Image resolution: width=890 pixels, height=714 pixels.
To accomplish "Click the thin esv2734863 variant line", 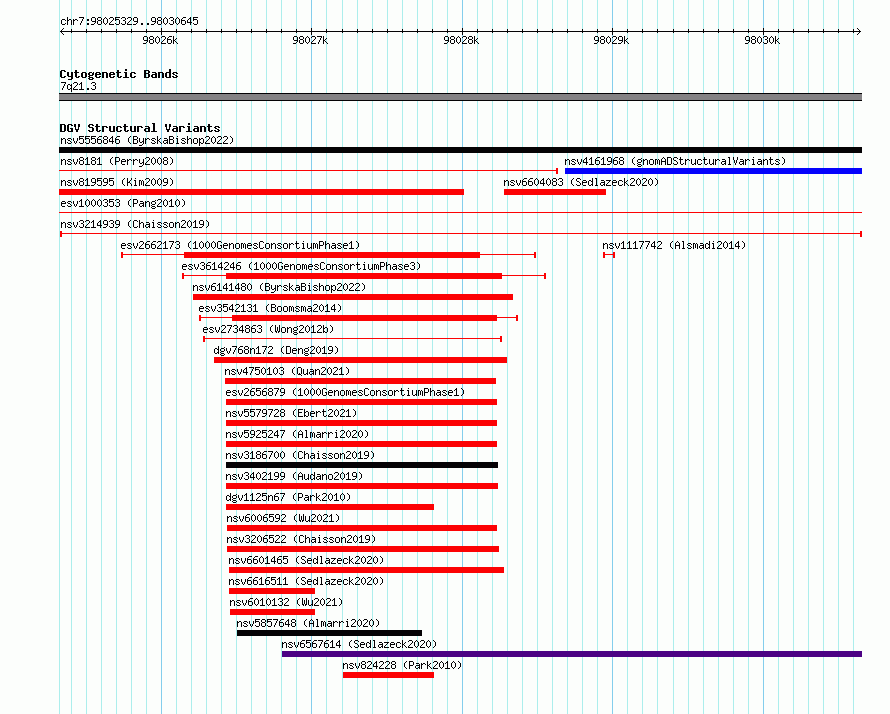I will click(352, 339).
